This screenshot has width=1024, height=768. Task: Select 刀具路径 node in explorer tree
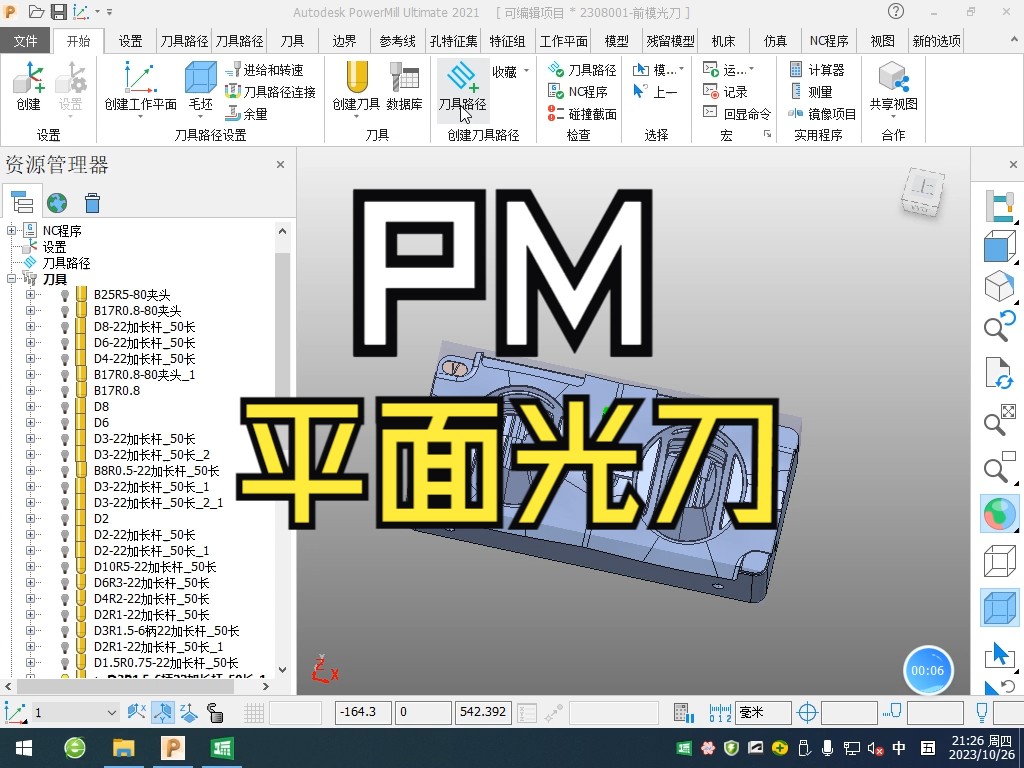66,263
